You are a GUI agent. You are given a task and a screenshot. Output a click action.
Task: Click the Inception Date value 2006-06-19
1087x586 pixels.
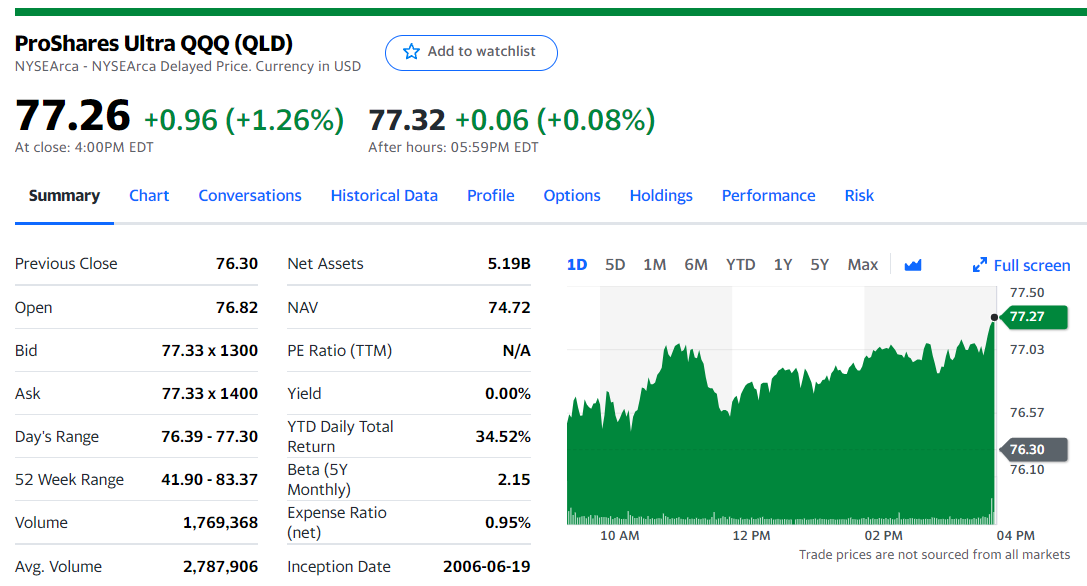coord(487,567)
